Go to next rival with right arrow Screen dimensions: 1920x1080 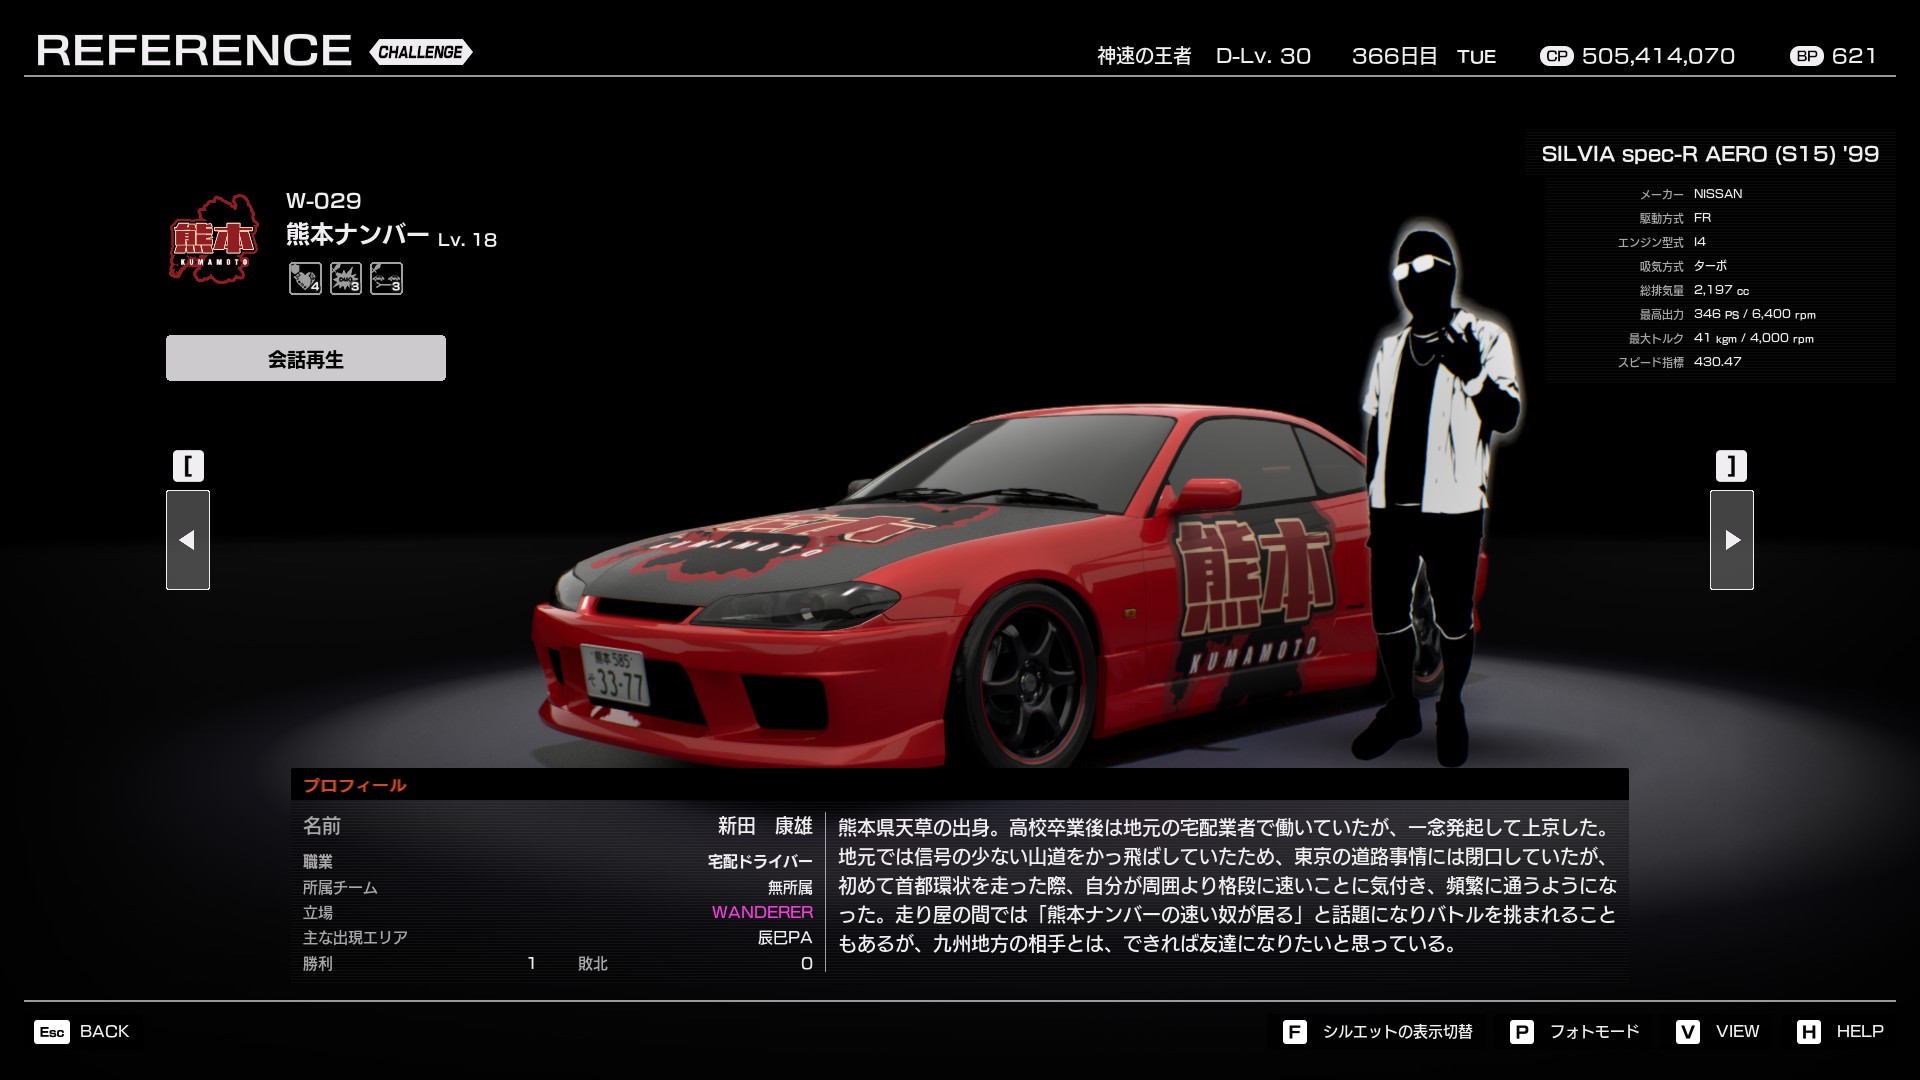pyautogui.click(x=1731, y=540)
